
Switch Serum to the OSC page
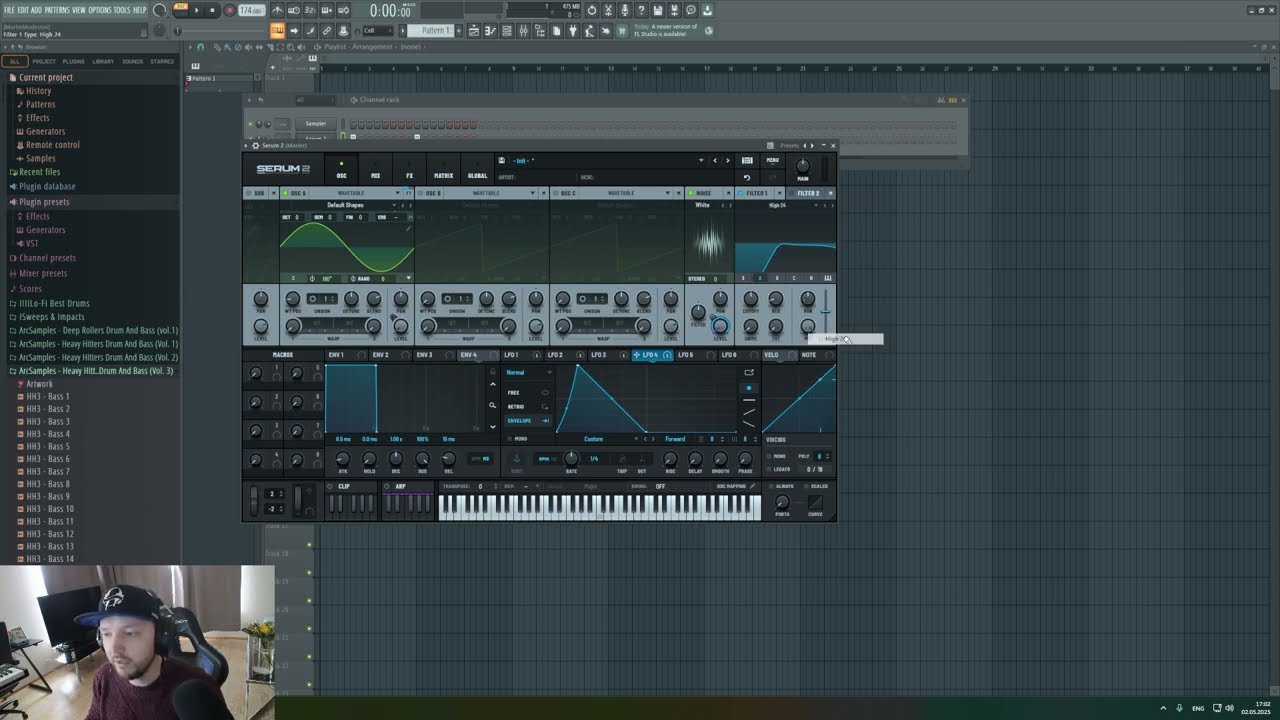(x=341, y=170)
